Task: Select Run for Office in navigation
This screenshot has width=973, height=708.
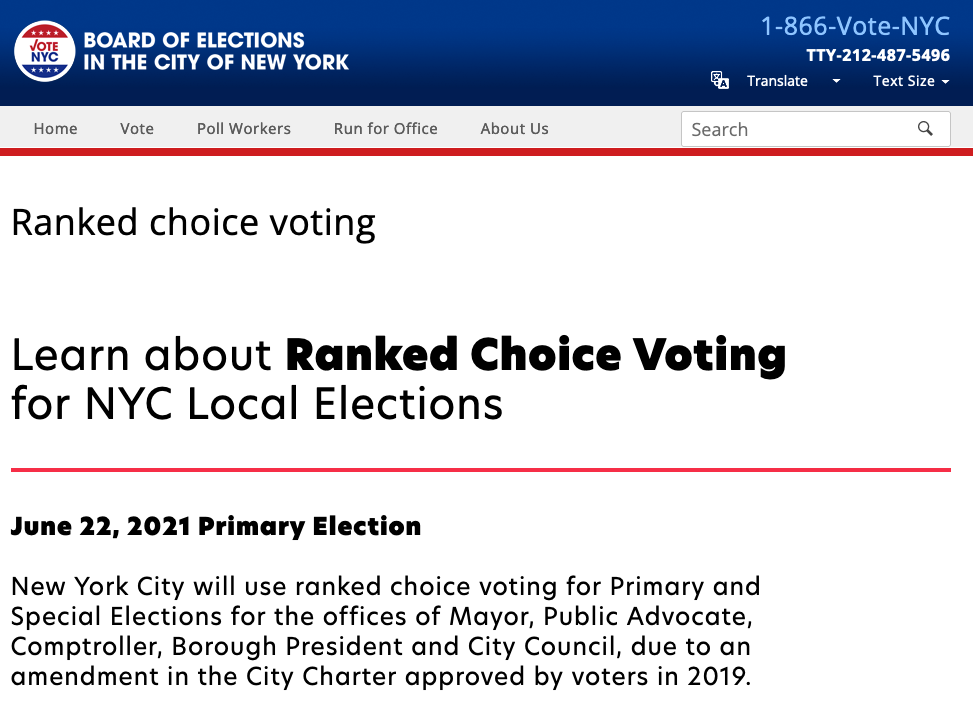Action: coord(385,128)
